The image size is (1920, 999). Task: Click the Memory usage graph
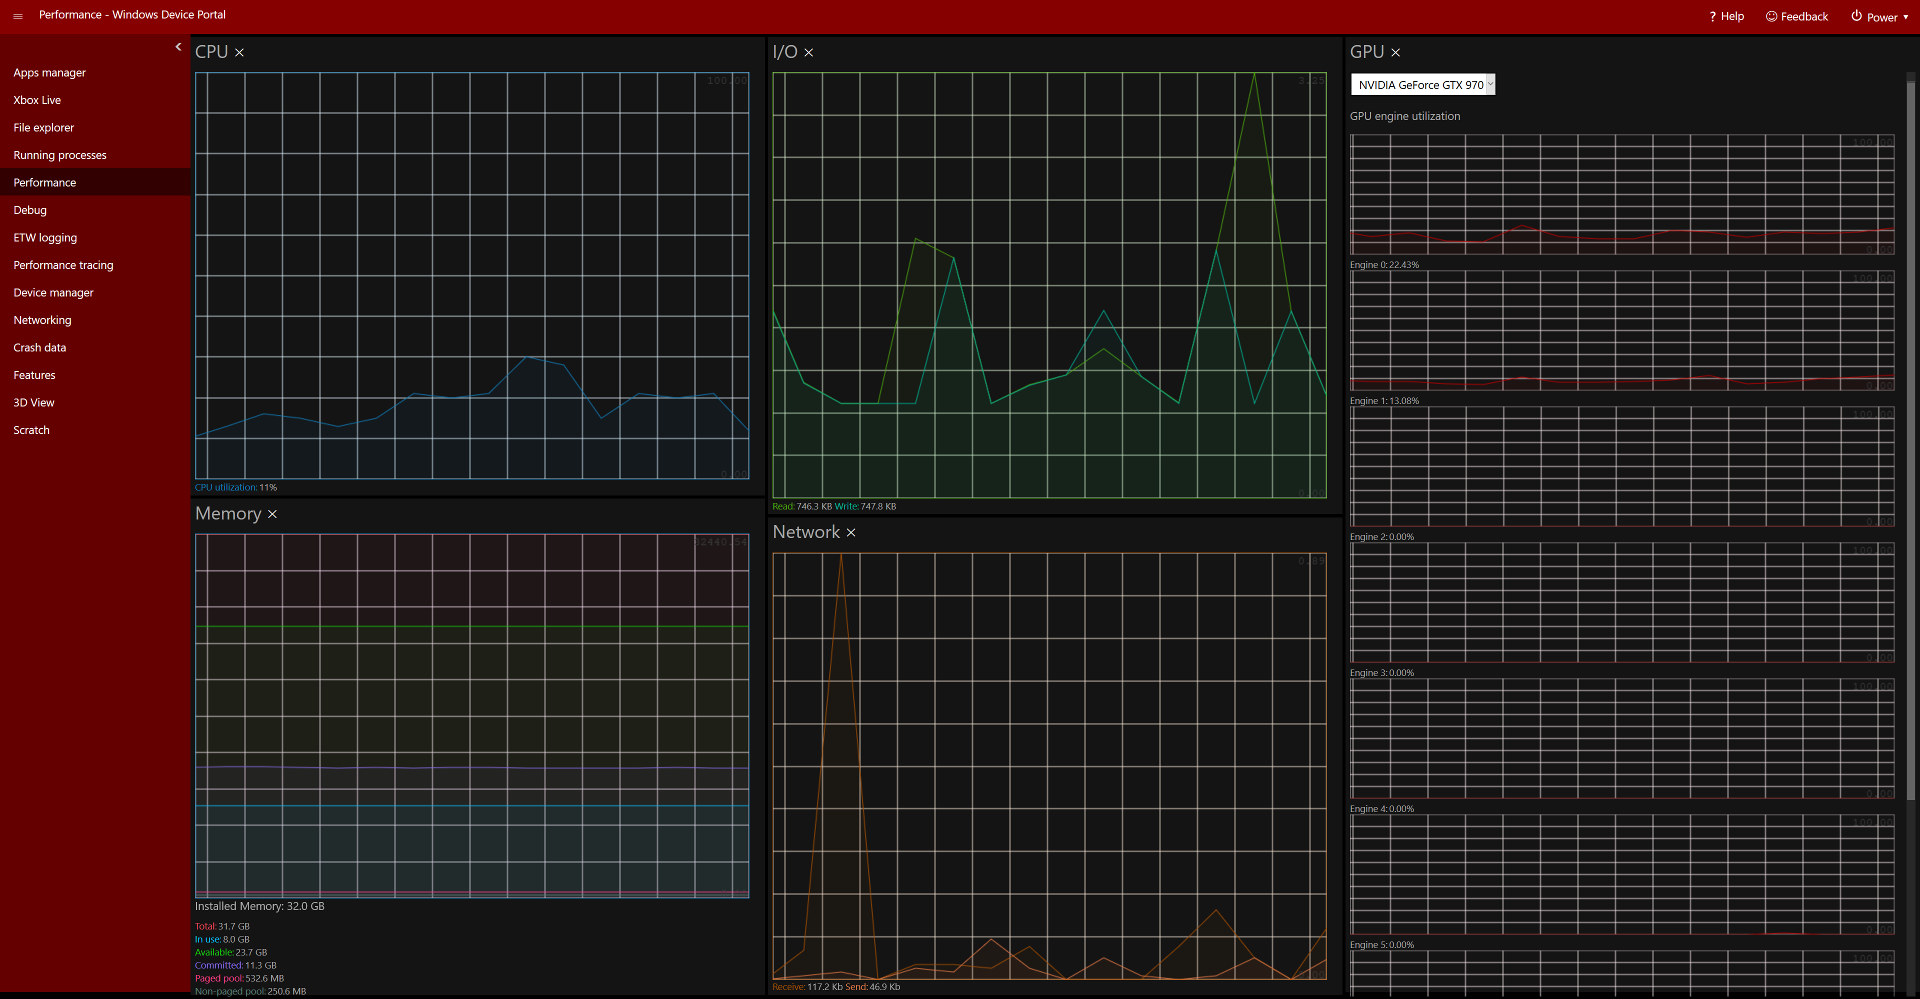click(472, 716)
